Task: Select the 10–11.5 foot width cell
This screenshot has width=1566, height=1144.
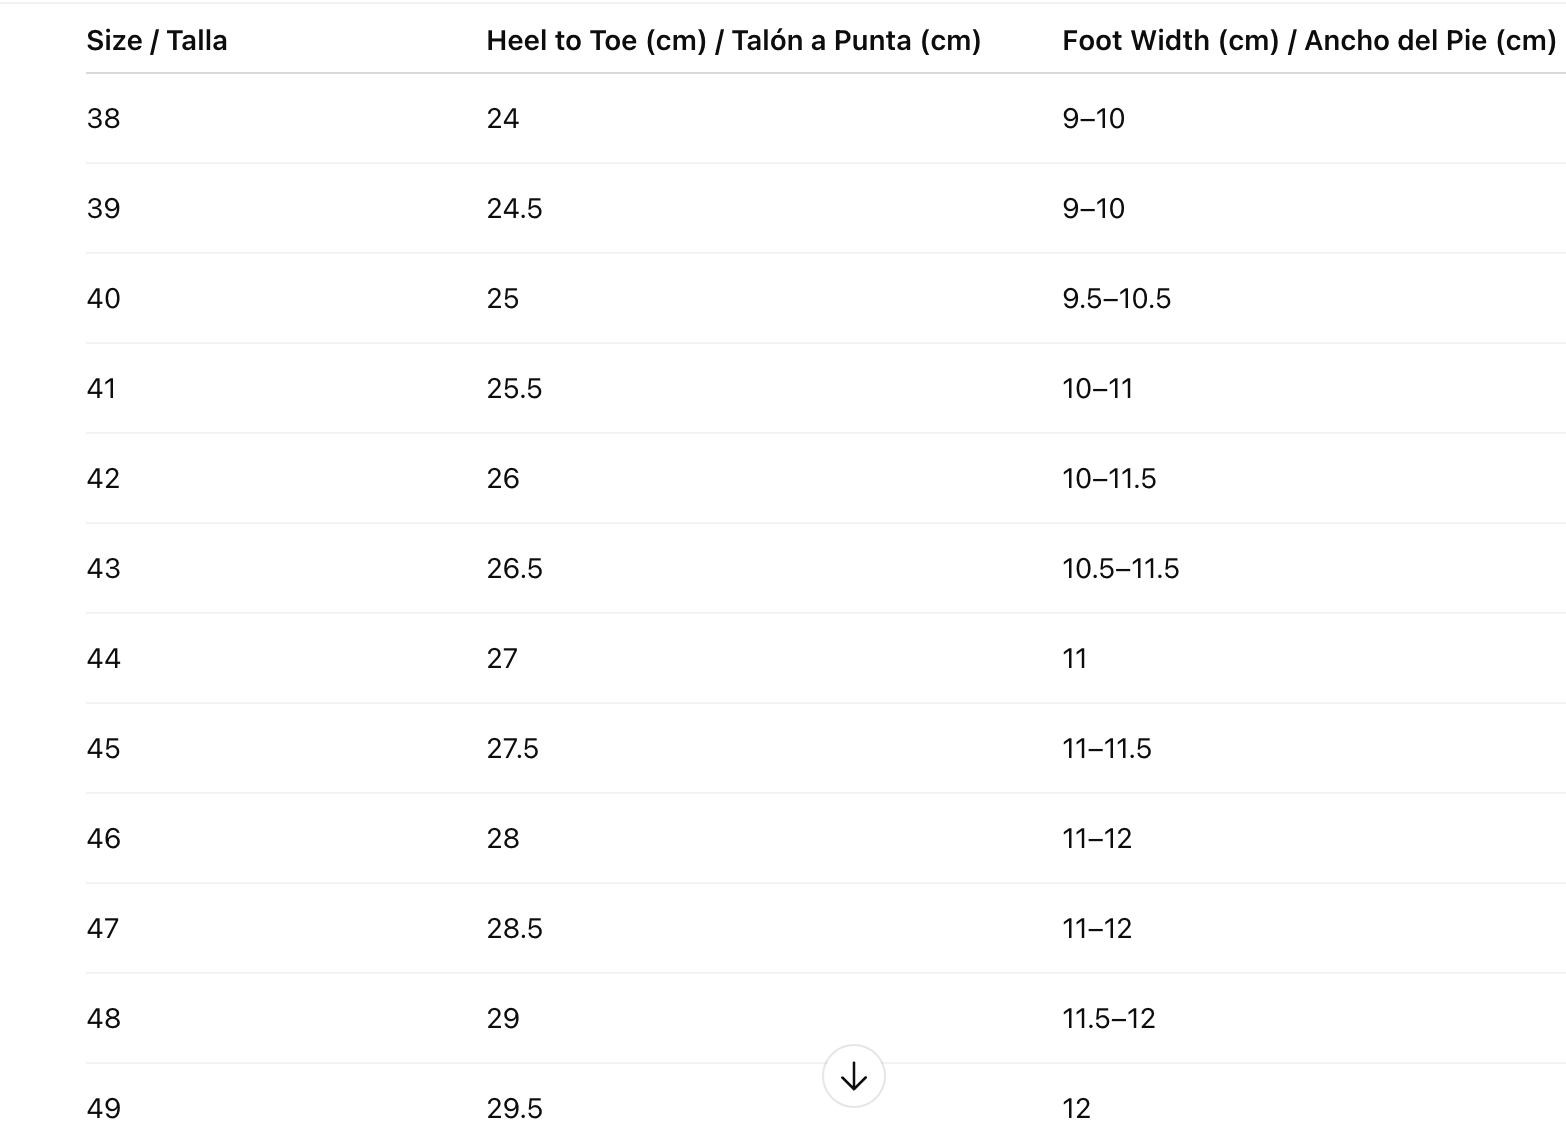Action: click(x=1109, y=479)
